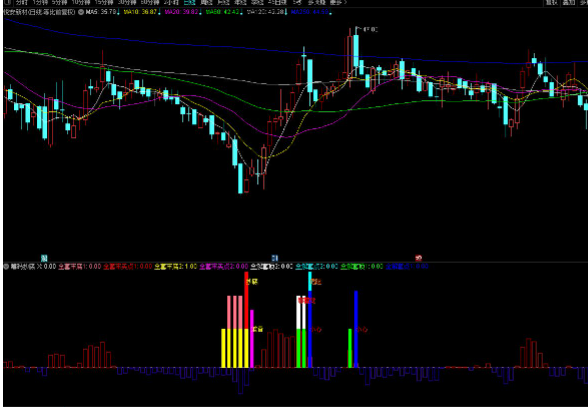The width and height of the screenshot is (588, 407).
Task: Click the blue event marker on date axis
Action: pos(275,258)
